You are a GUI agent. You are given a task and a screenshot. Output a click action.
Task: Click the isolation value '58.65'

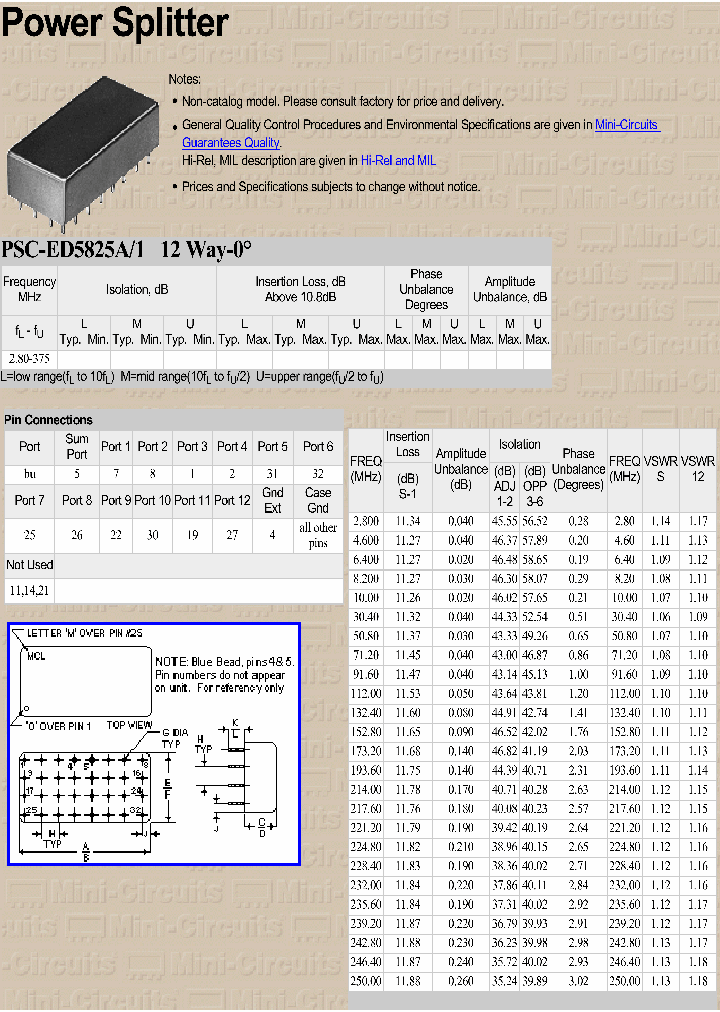click(535, 560)
